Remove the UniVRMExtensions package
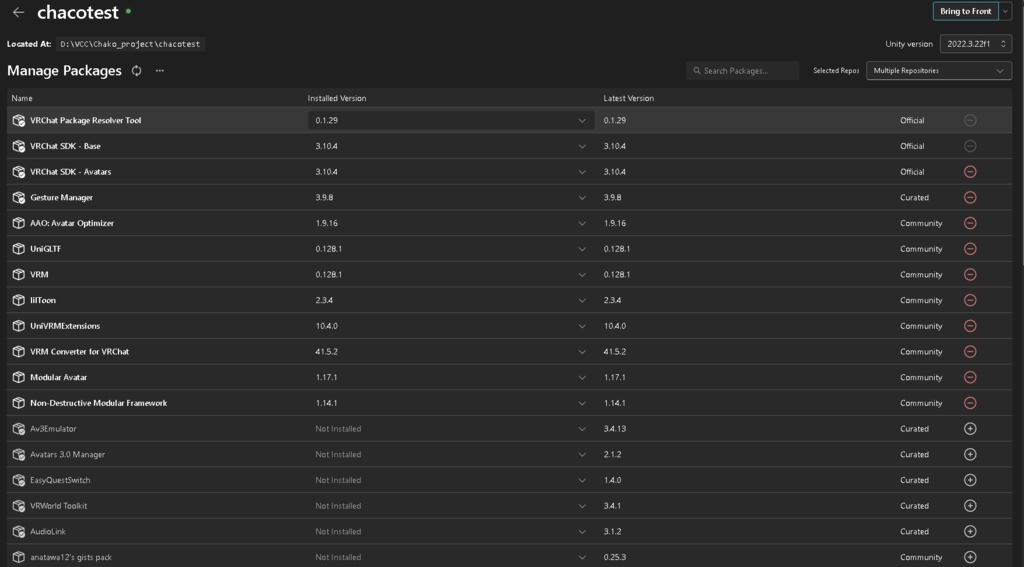The height and width of the screenshot is (567, 1024). click(970, 326)
